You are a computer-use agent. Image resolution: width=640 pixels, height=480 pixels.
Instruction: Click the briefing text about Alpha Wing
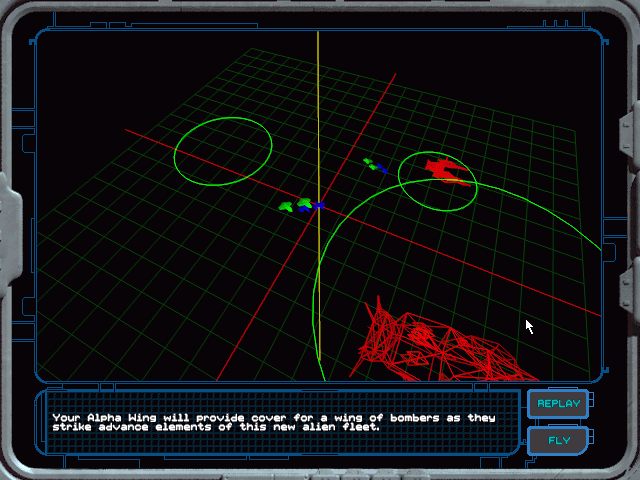274,422
